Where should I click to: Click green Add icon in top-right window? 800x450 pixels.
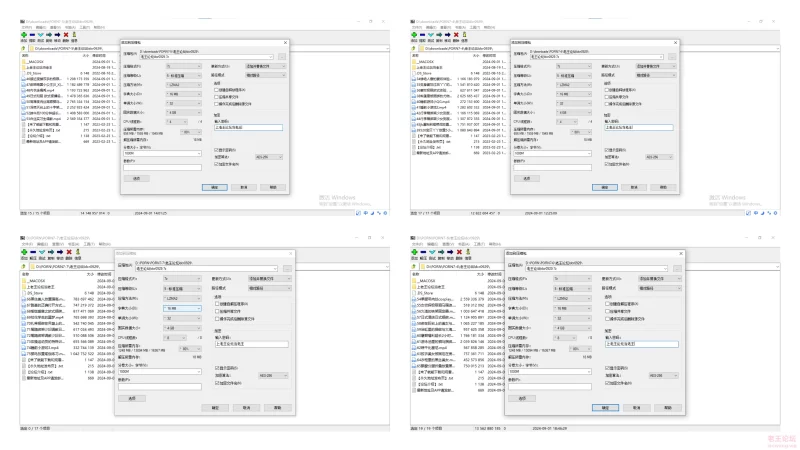click(x=414, y=35)
